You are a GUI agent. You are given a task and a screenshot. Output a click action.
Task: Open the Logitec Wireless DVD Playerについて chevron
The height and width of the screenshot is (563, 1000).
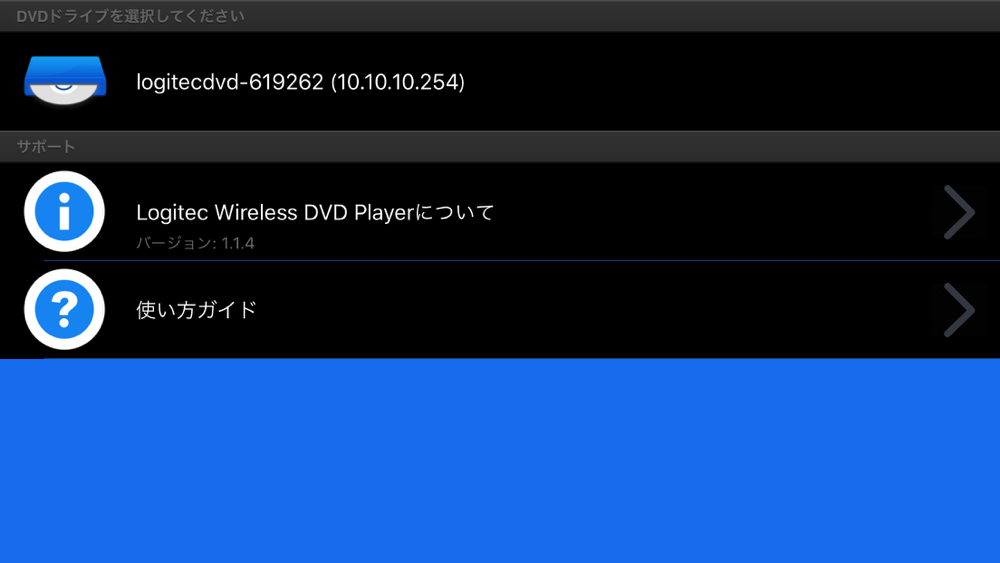(959, 212)
